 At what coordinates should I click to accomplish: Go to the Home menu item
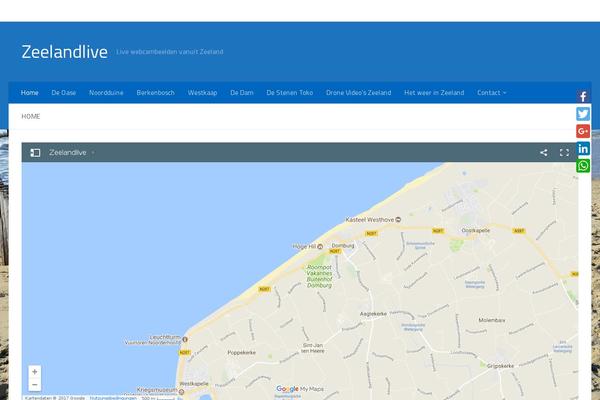pyautogui.click(x=29, y=93)
